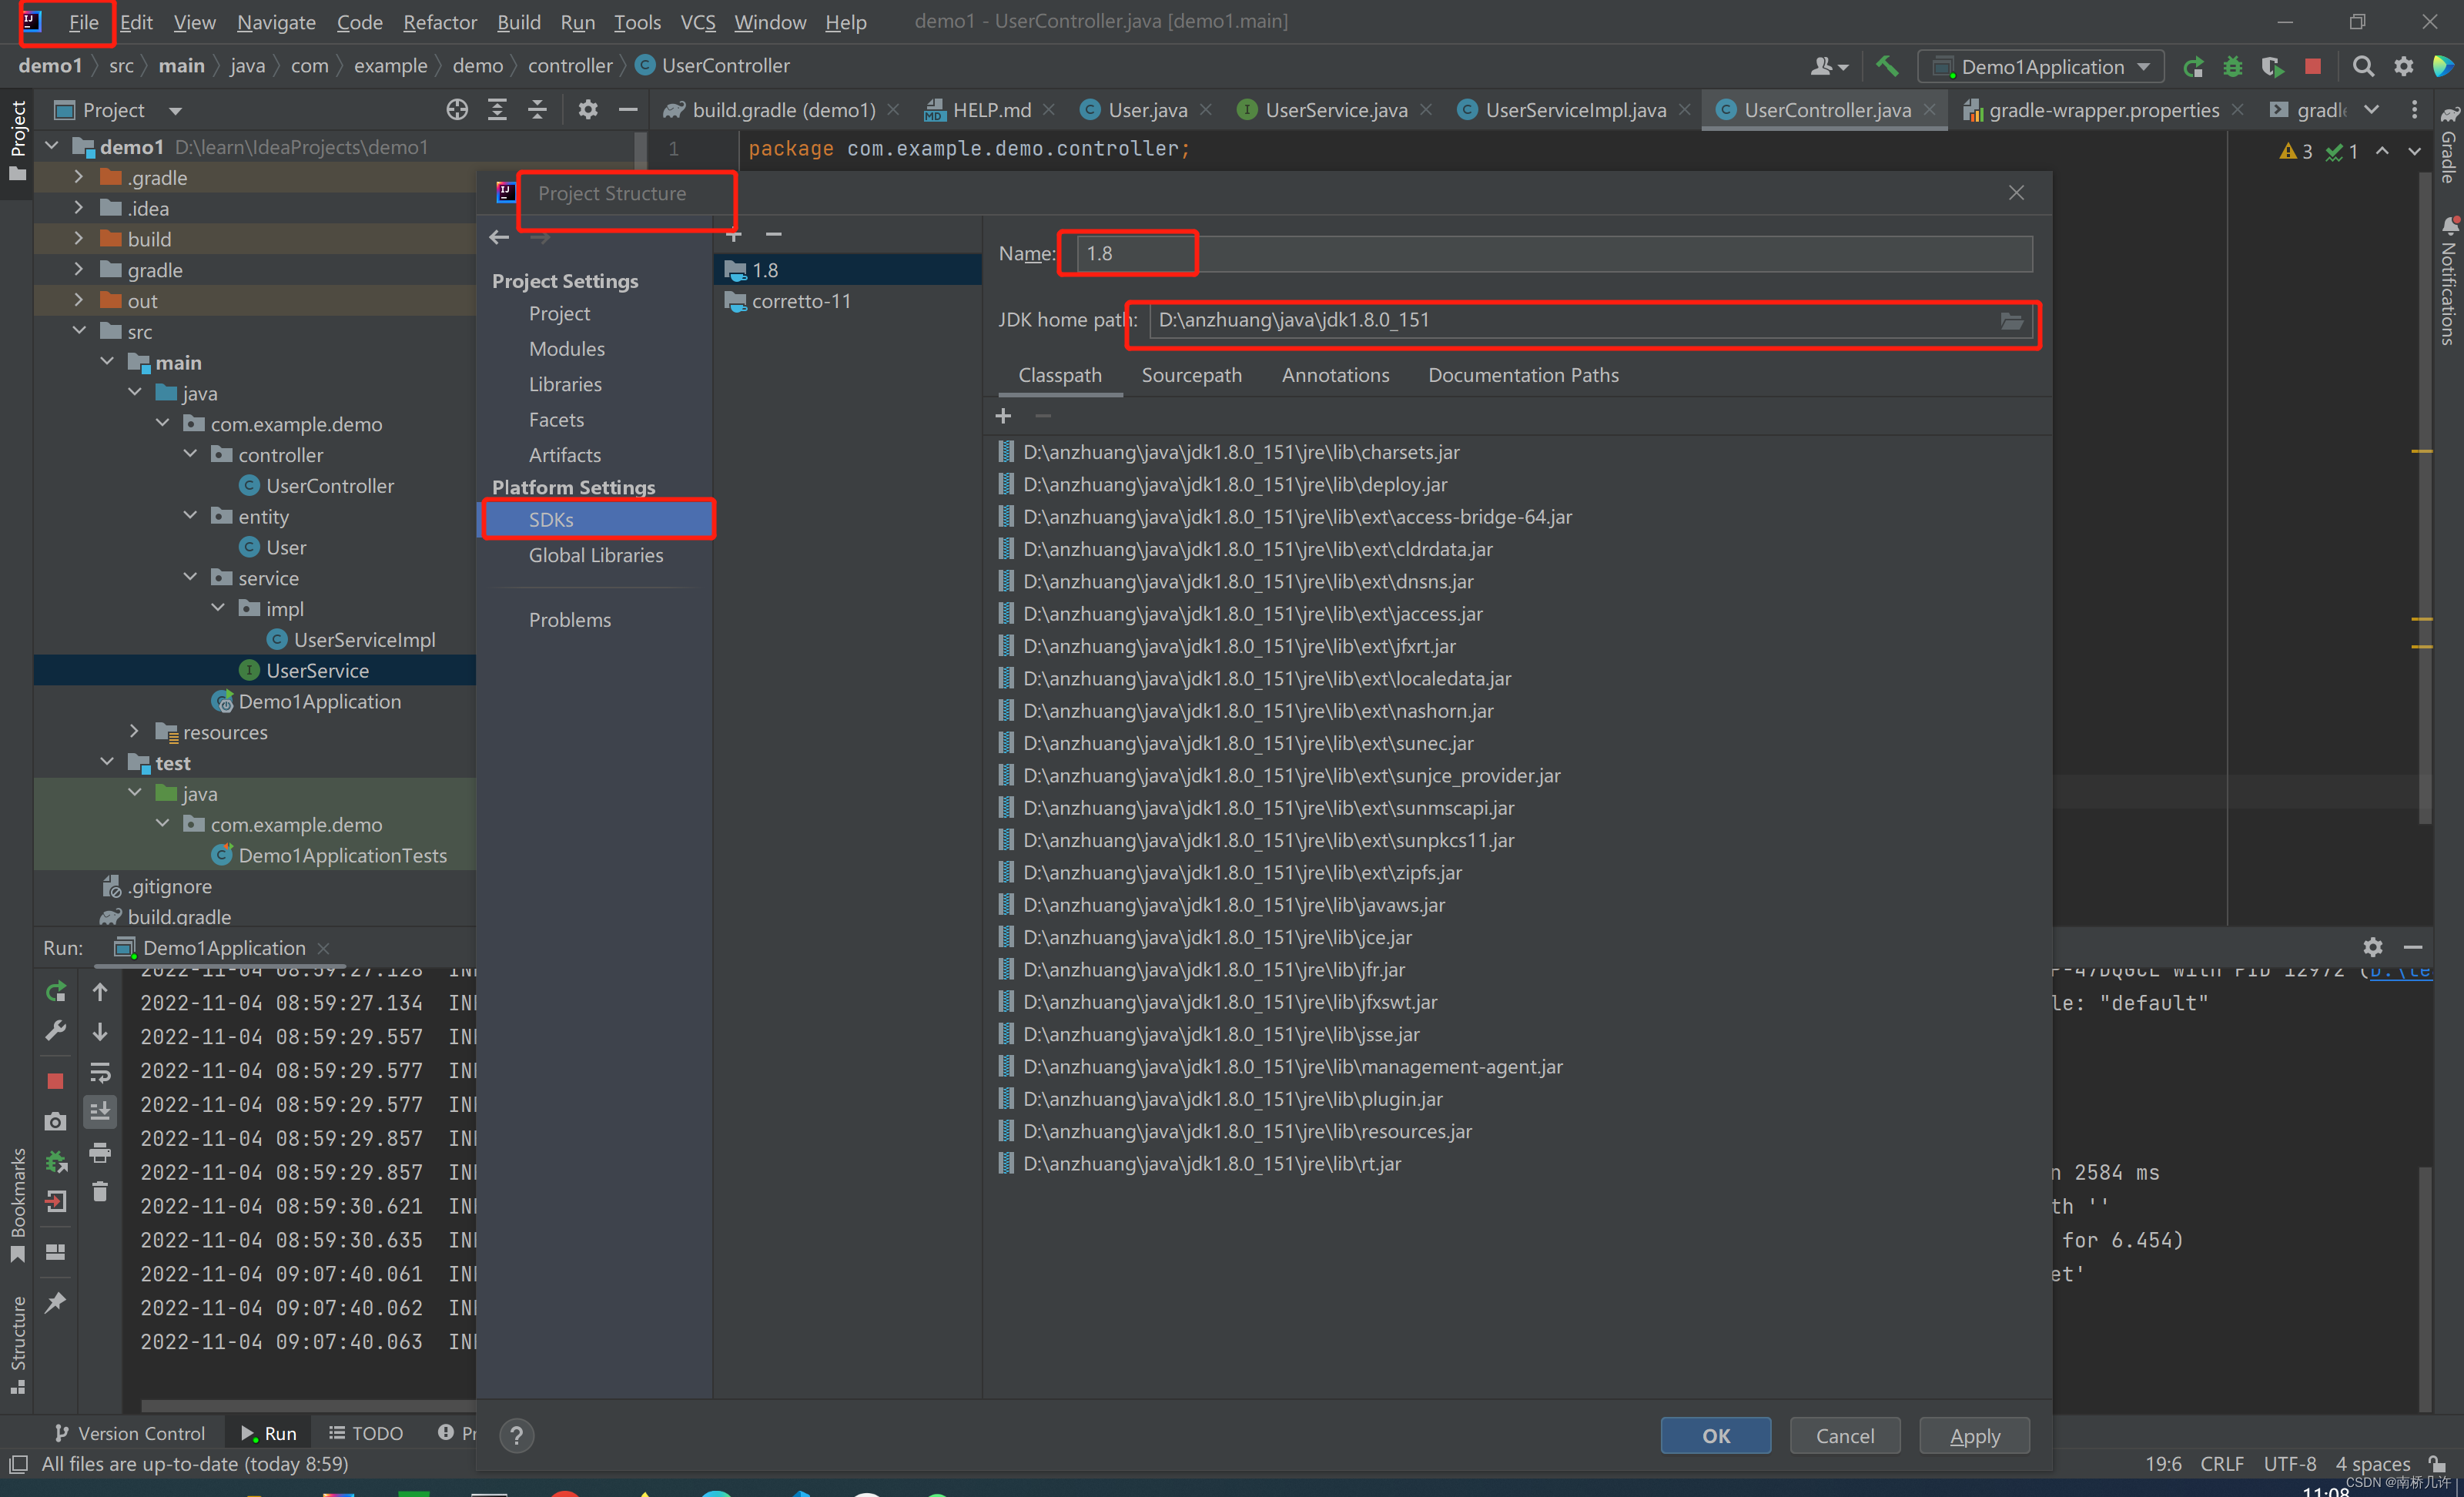Open the Refactor menu
This screenshot has height=1497, width=2464.
pyautogui.click(x=439, y=22)
